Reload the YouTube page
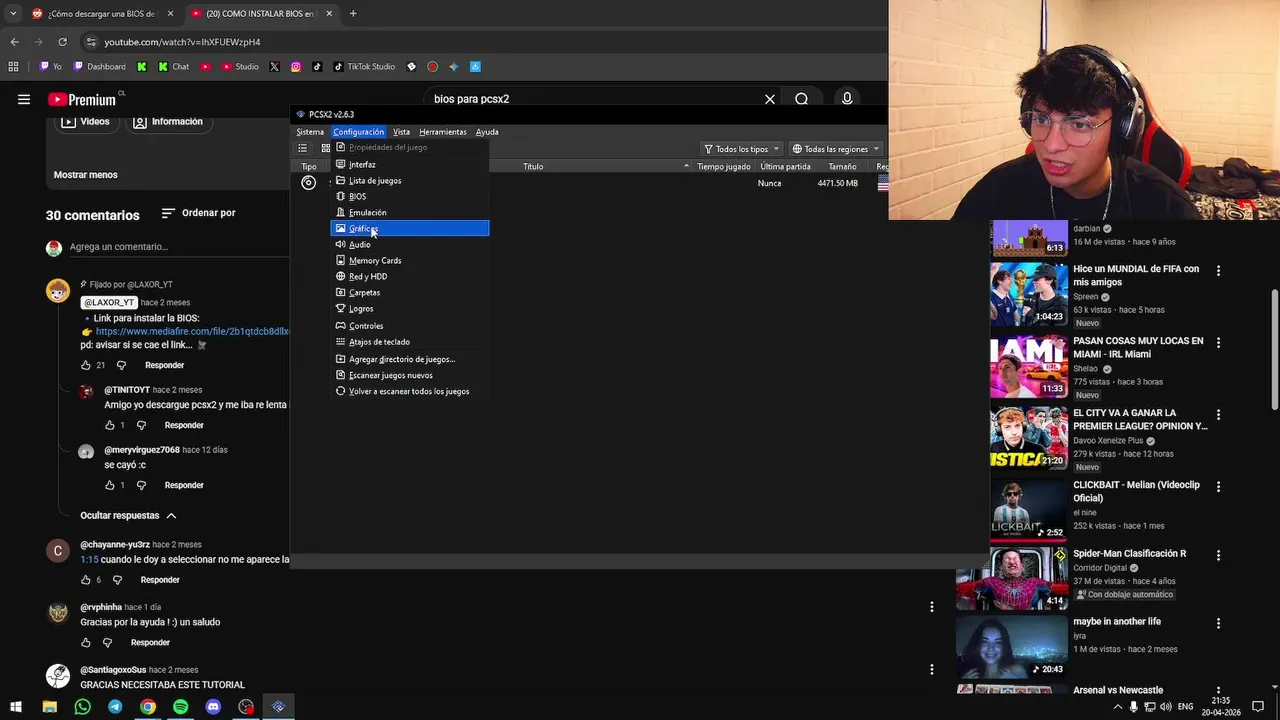 coord(62,42)
